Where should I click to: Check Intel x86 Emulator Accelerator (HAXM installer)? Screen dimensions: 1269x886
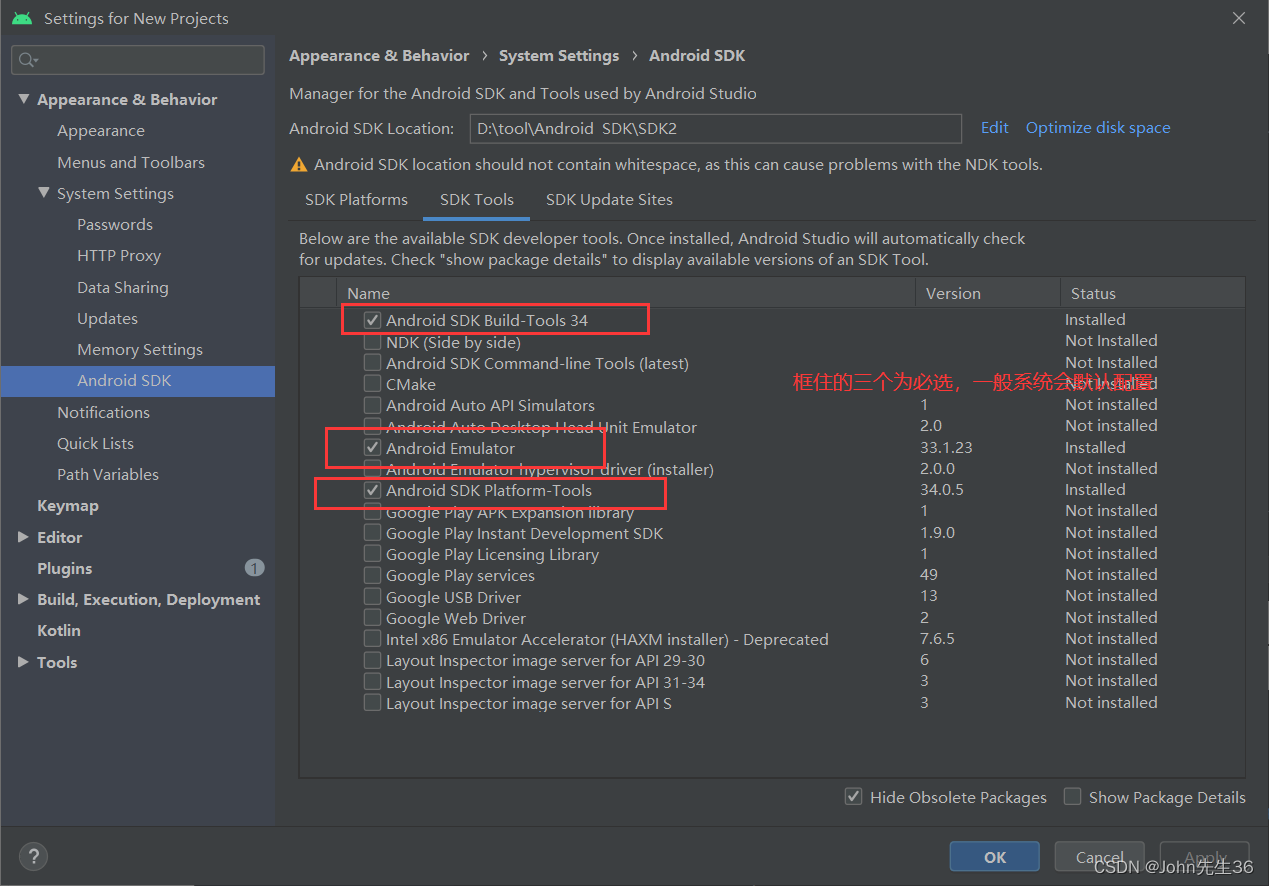372,639
